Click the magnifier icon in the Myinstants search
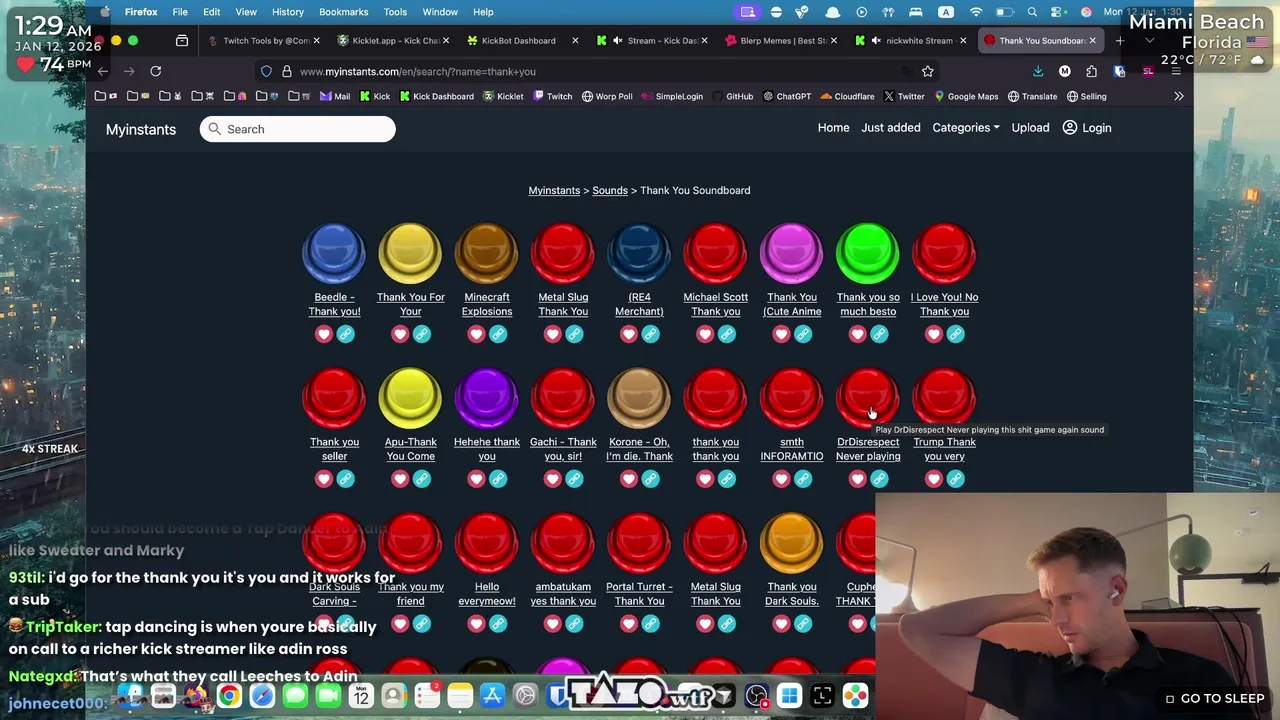1280x720 pixels. pos(214,129)
